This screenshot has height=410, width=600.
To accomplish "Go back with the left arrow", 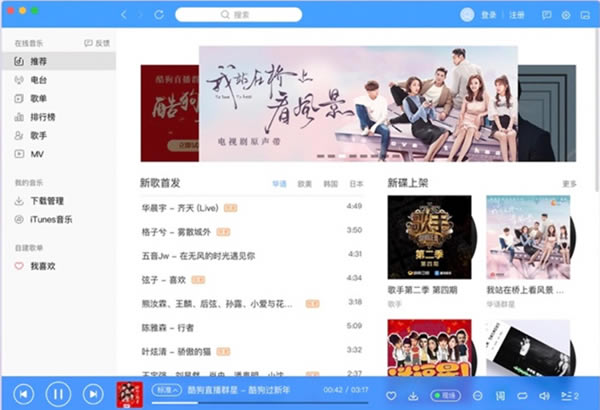I will [x=124, y=15].
